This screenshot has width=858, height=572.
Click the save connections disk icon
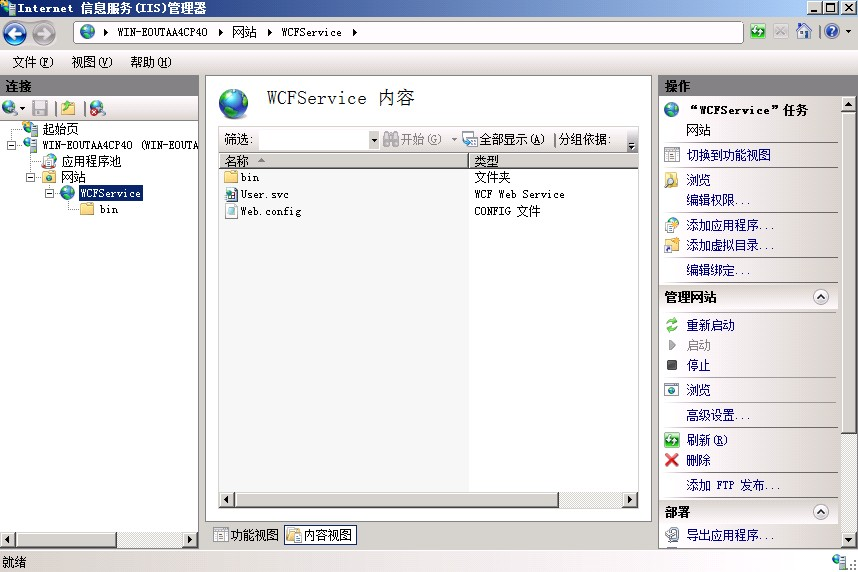click(40, 108)
